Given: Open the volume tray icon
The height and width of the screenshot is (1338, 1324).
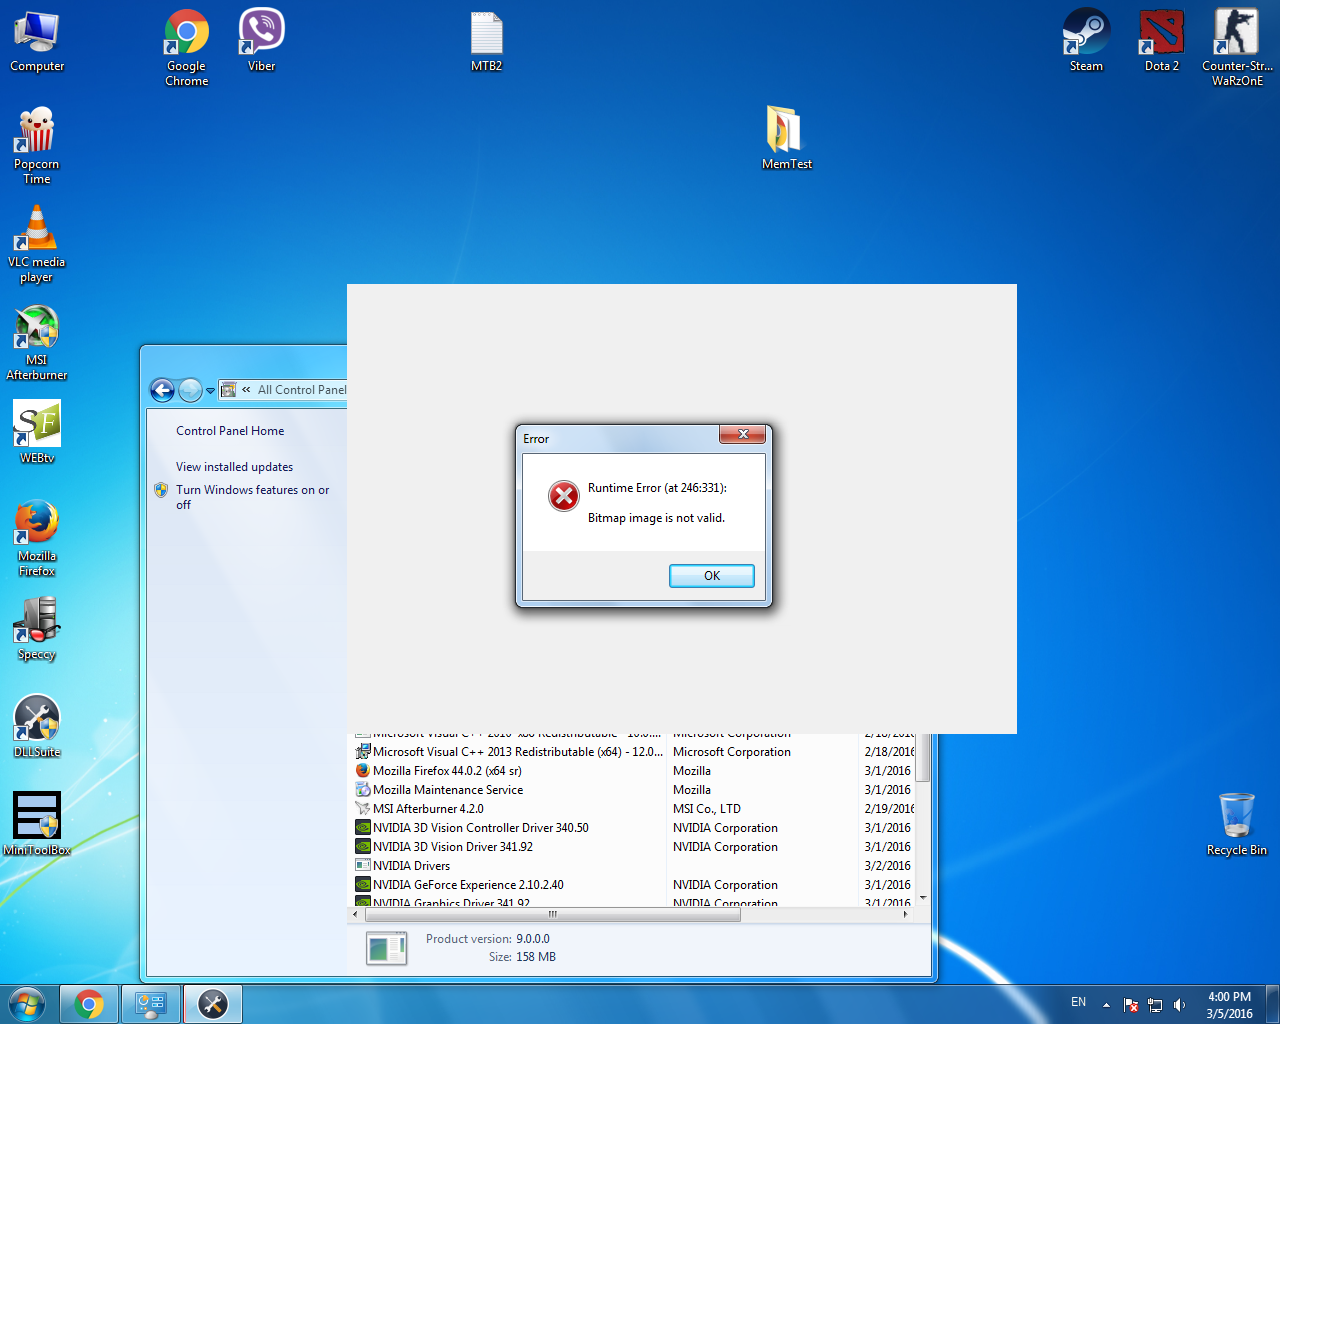Looking at the screenshot, I should coord(1180,1005).
